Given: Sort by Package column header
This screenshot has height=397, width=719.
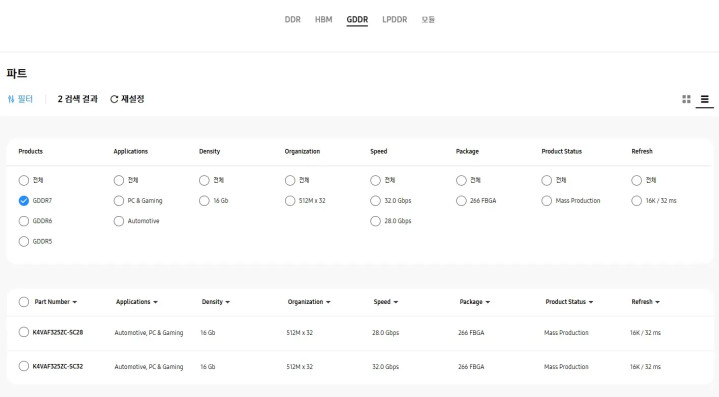Looking at the screenshot, I should coord(475,302).
